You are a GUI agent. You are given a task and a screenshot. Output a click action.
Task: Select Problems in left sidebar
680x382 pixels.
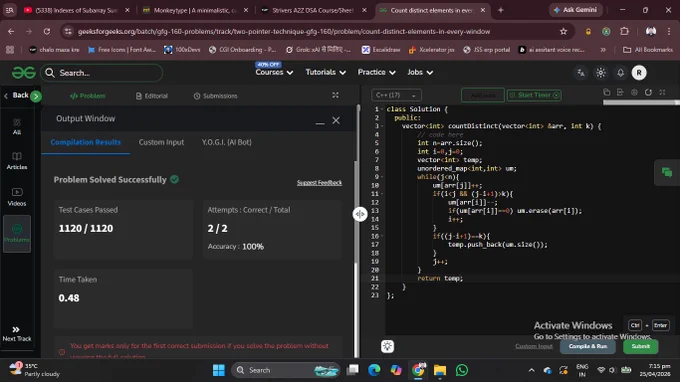16,234
